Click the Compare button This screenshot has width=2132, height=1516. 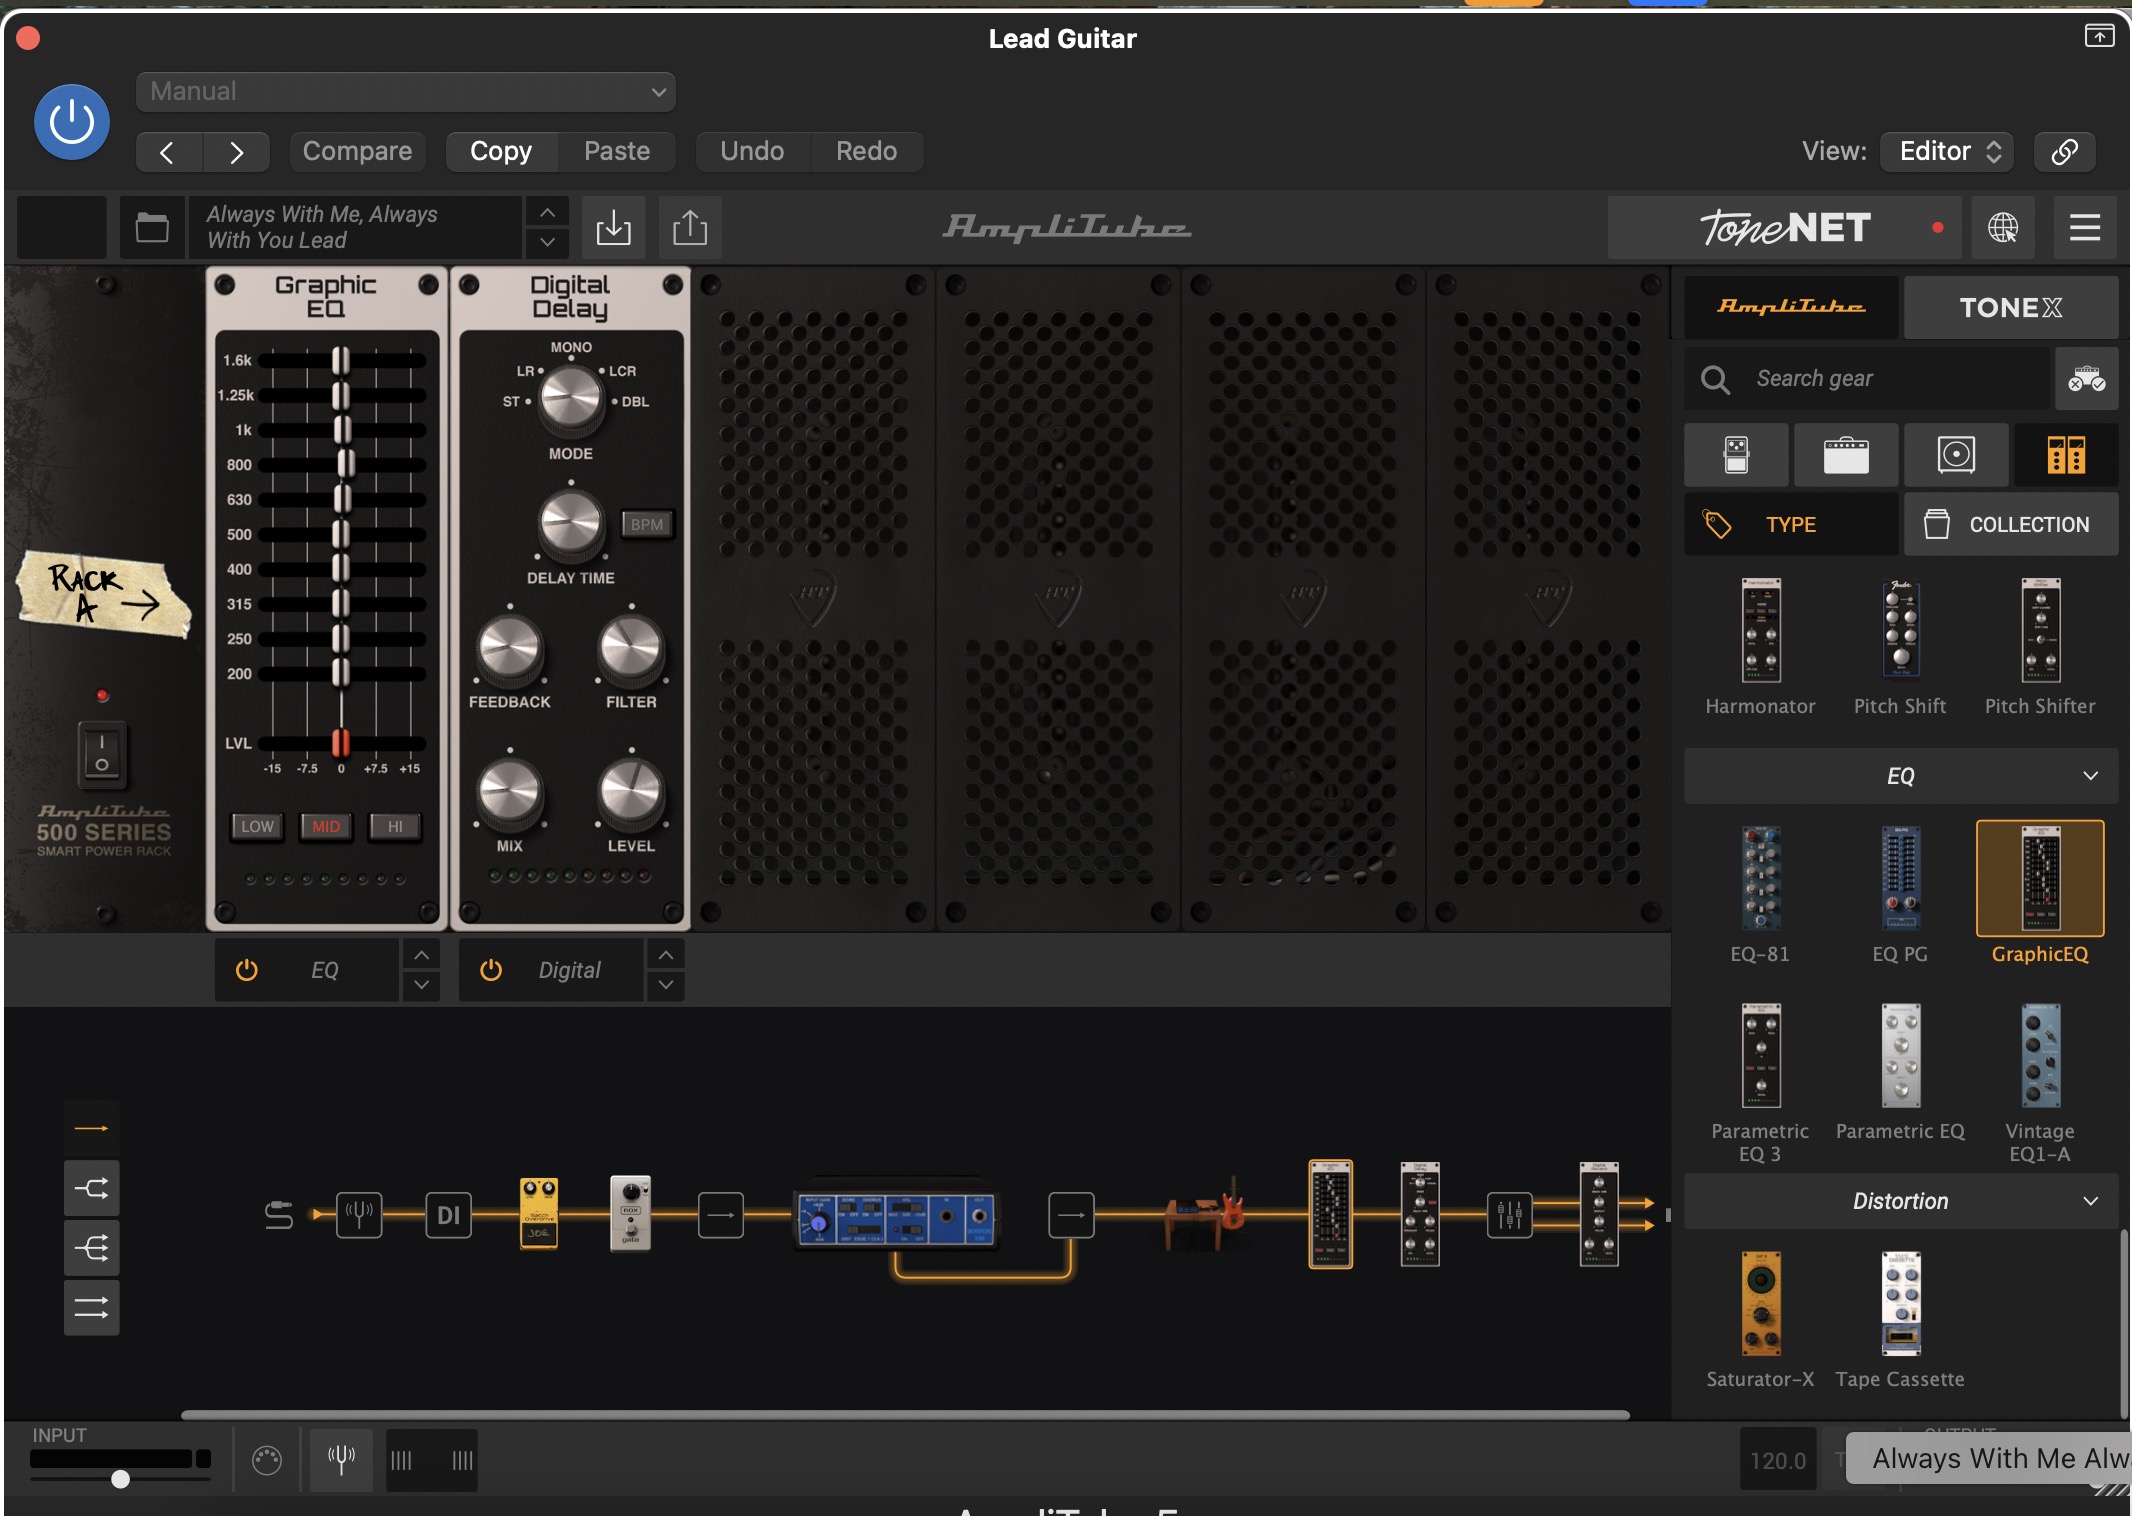357,151
